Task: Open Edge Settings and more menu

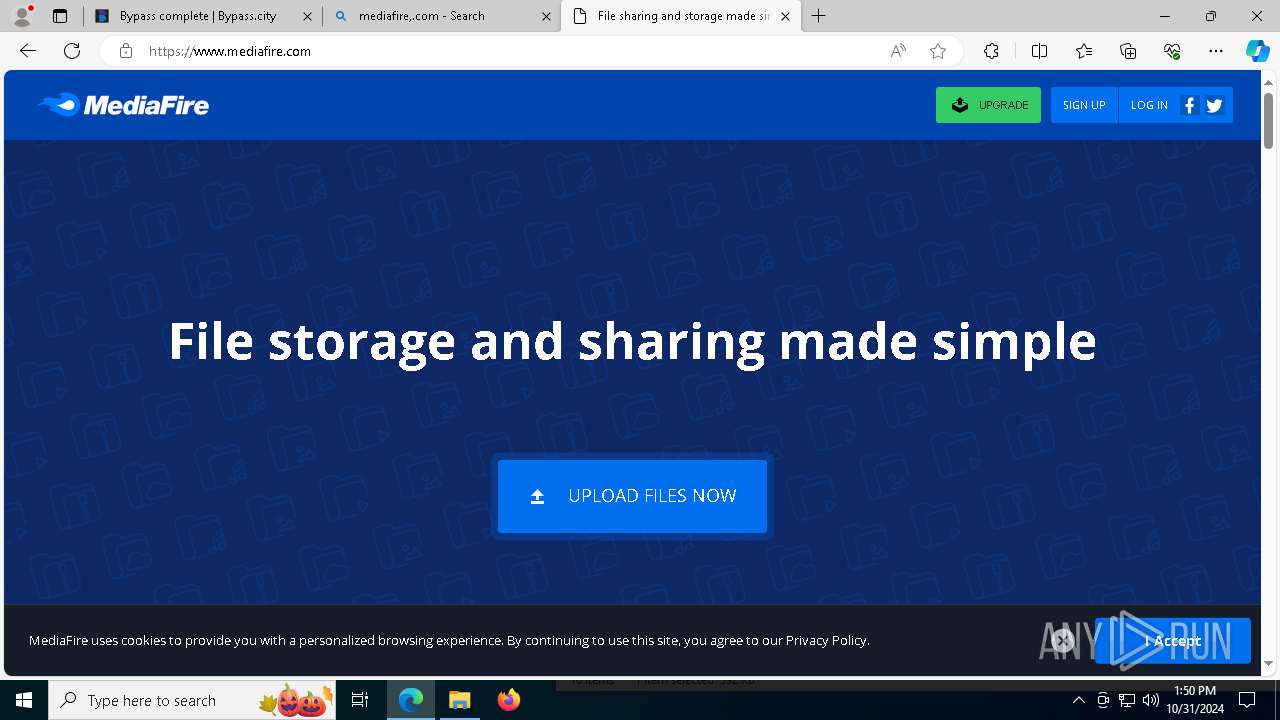Action: pyautogui.click(x=1216, y=51)
